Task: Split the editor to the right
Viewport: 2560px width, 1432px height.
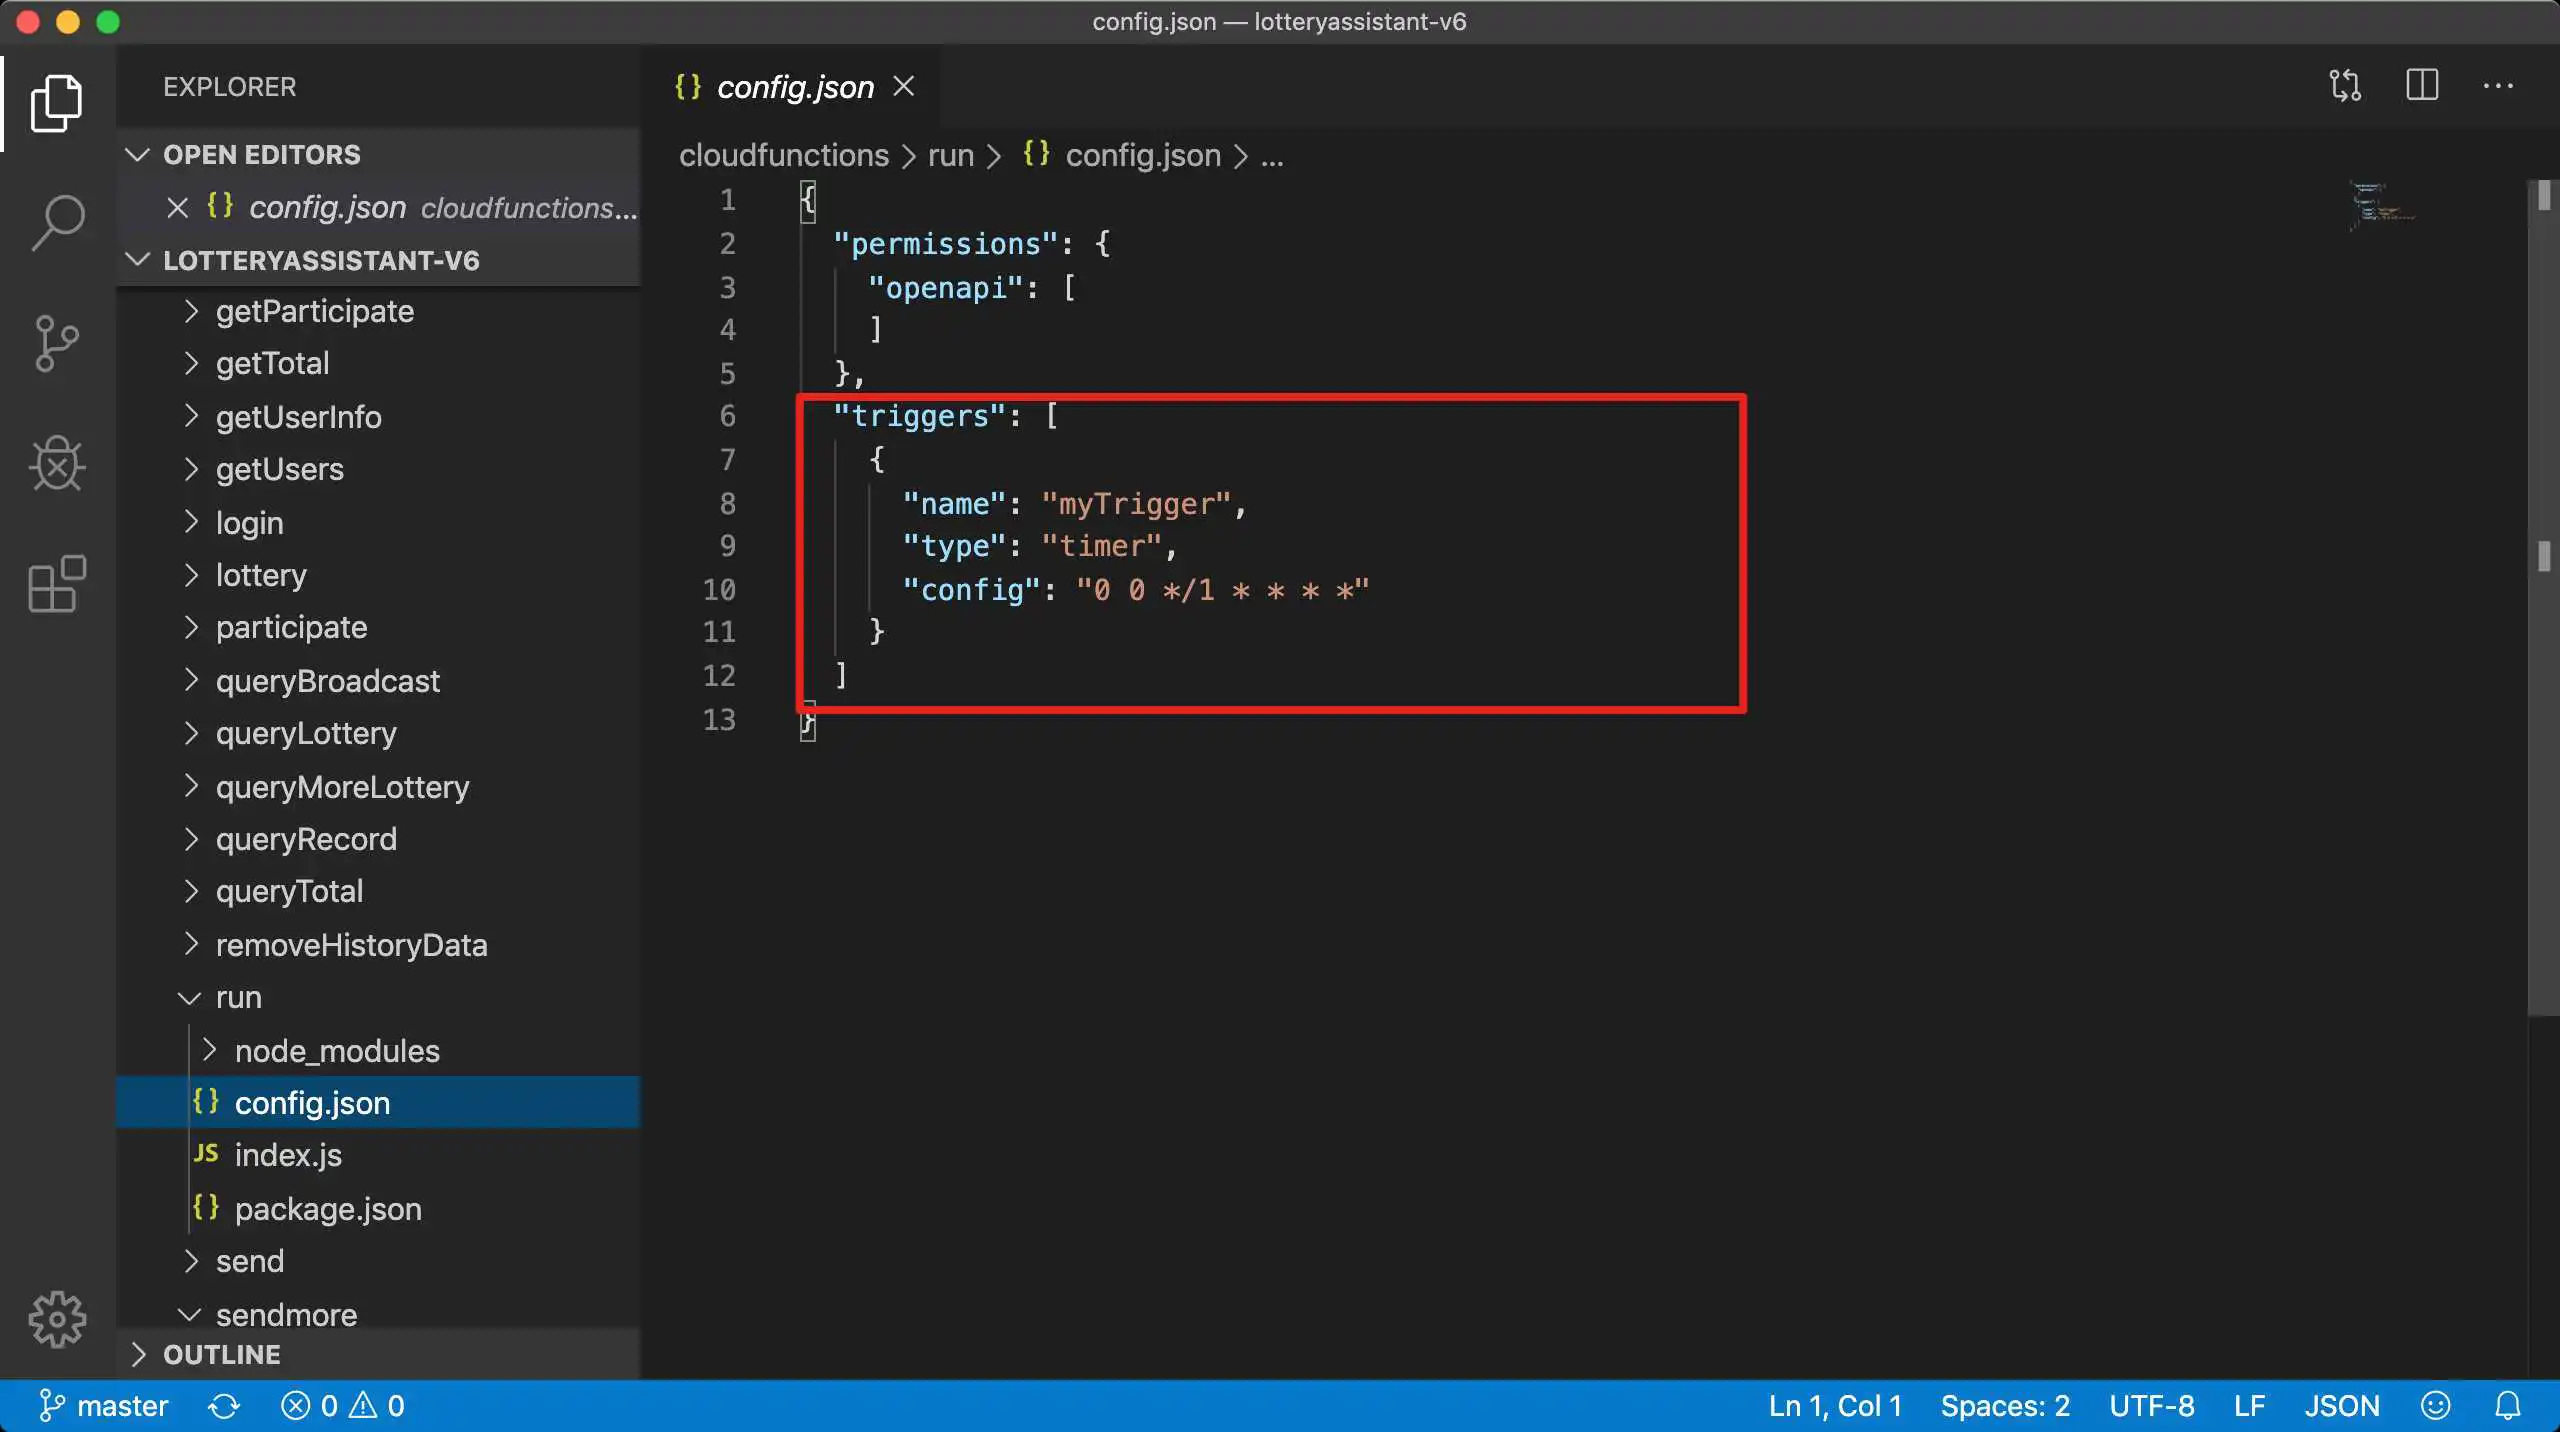Action: pos(2421,86)
